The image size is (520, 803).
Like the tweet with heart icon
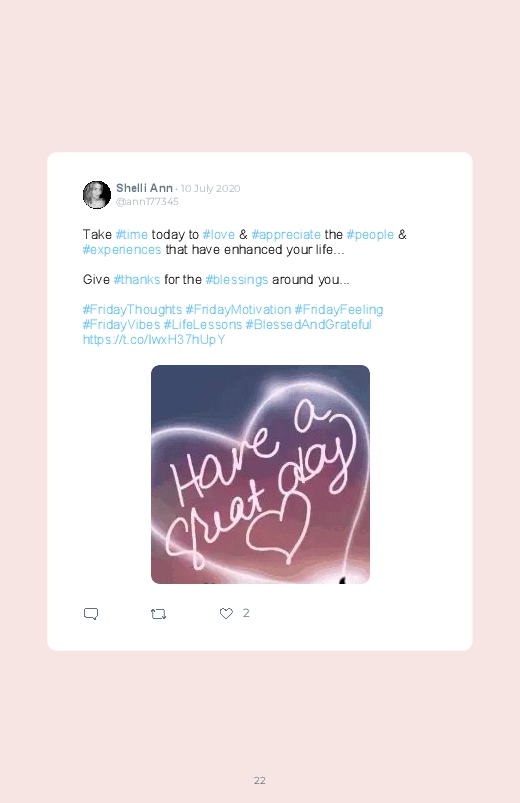226,613
